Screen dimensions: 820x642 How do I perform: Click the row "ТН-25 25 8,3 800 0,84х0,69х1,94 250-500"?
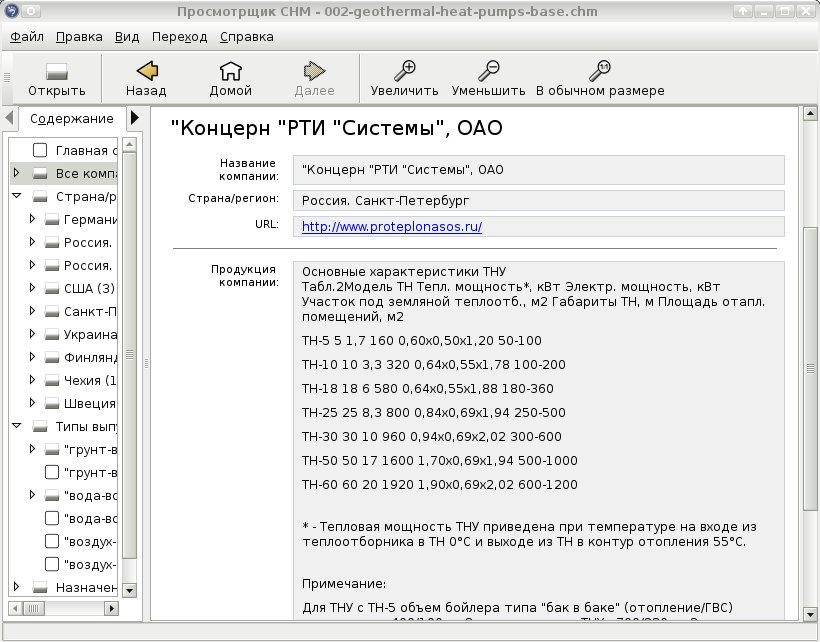(x=434, y=412)
